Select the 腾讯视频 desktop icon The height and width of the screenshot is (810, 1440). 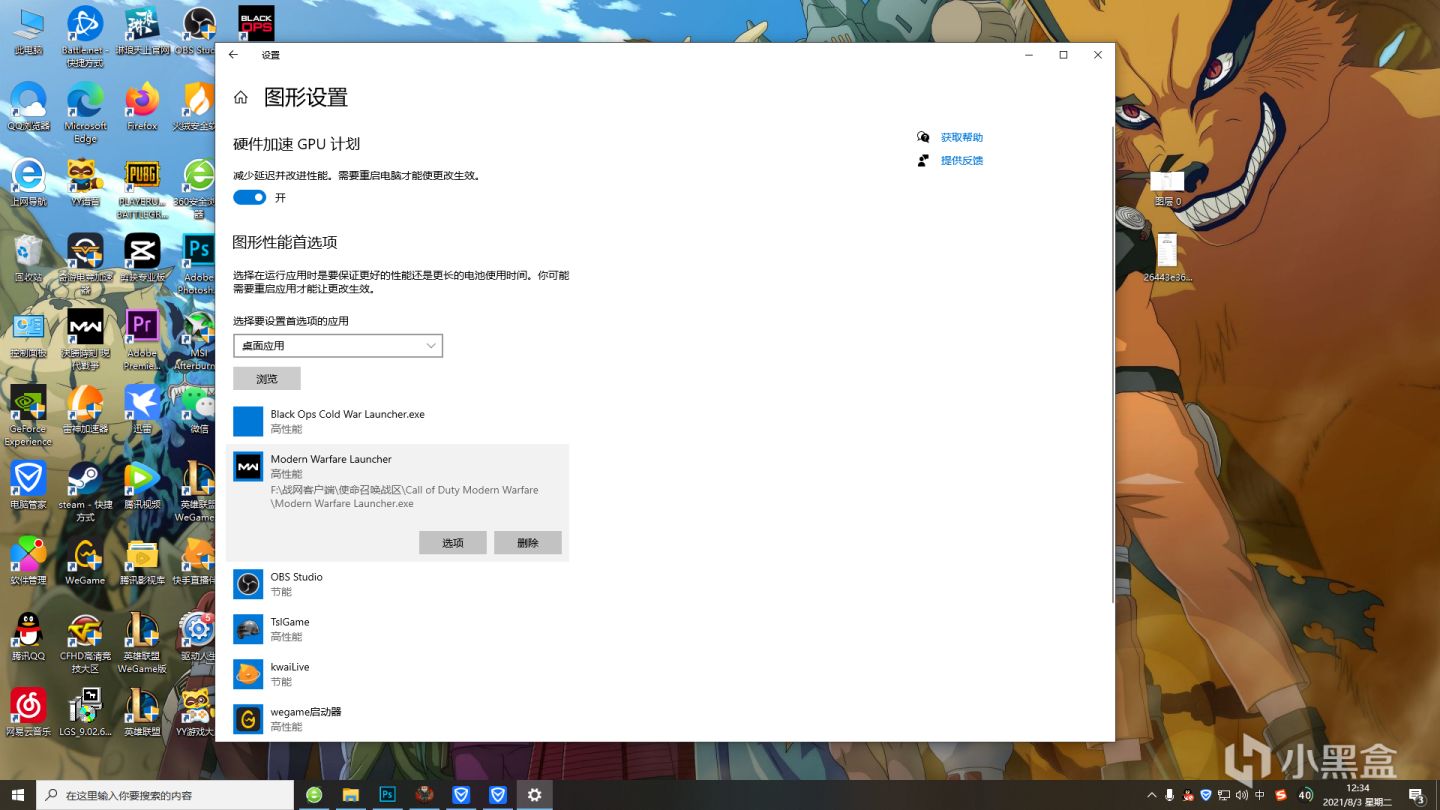(x=142, y=486)
